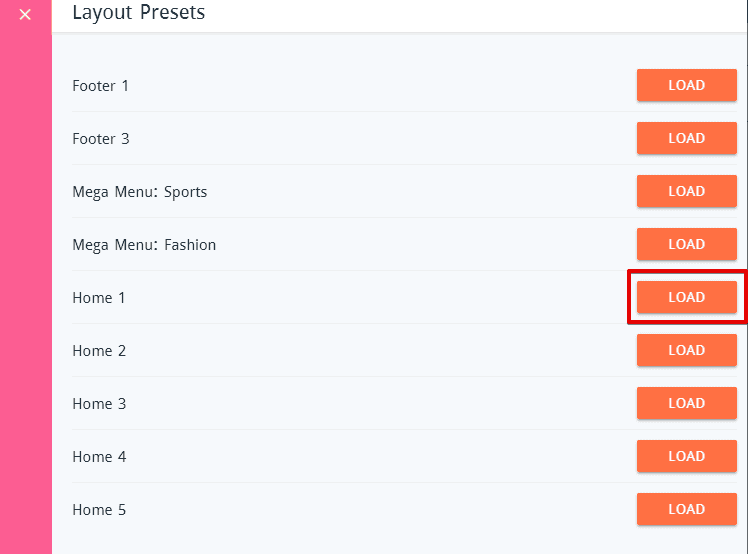Load the Home 1 preset
Image resolution: width=753 pixels, height=554 pixels.
pyautogui.click(x=686, y=298)
